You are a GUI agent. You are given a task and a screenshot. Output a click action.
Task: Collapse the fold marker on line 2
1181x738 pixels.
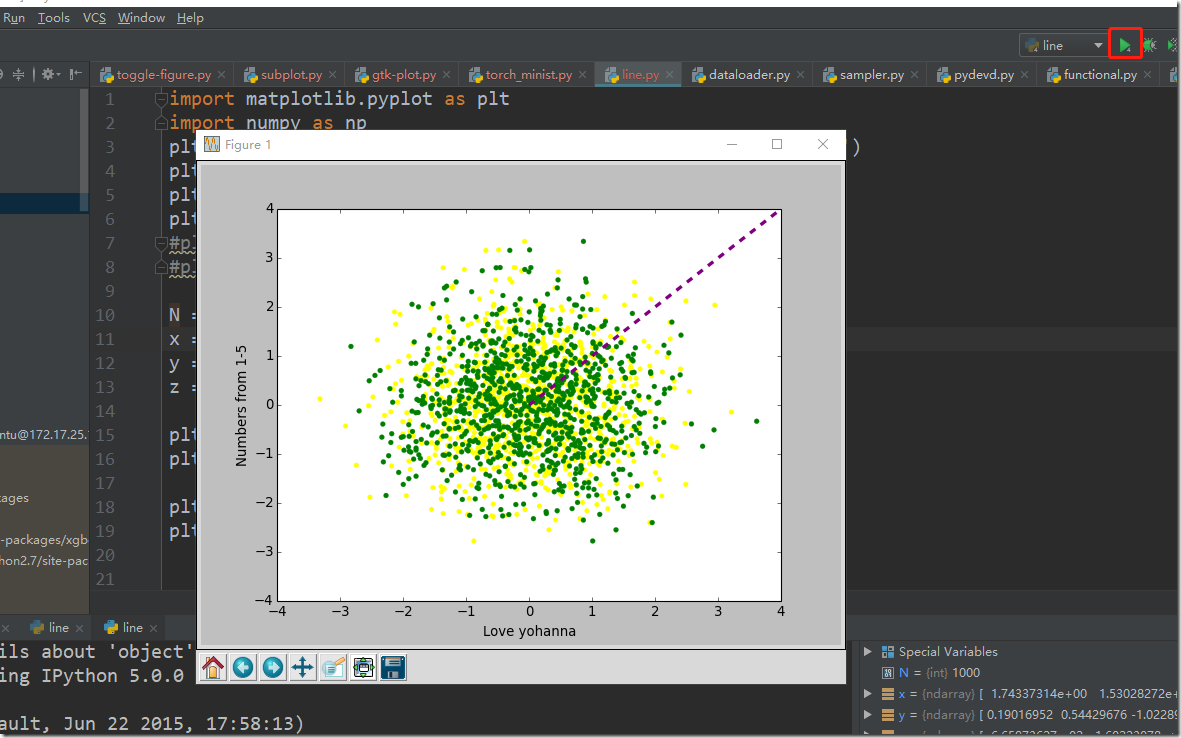point(160,122)
